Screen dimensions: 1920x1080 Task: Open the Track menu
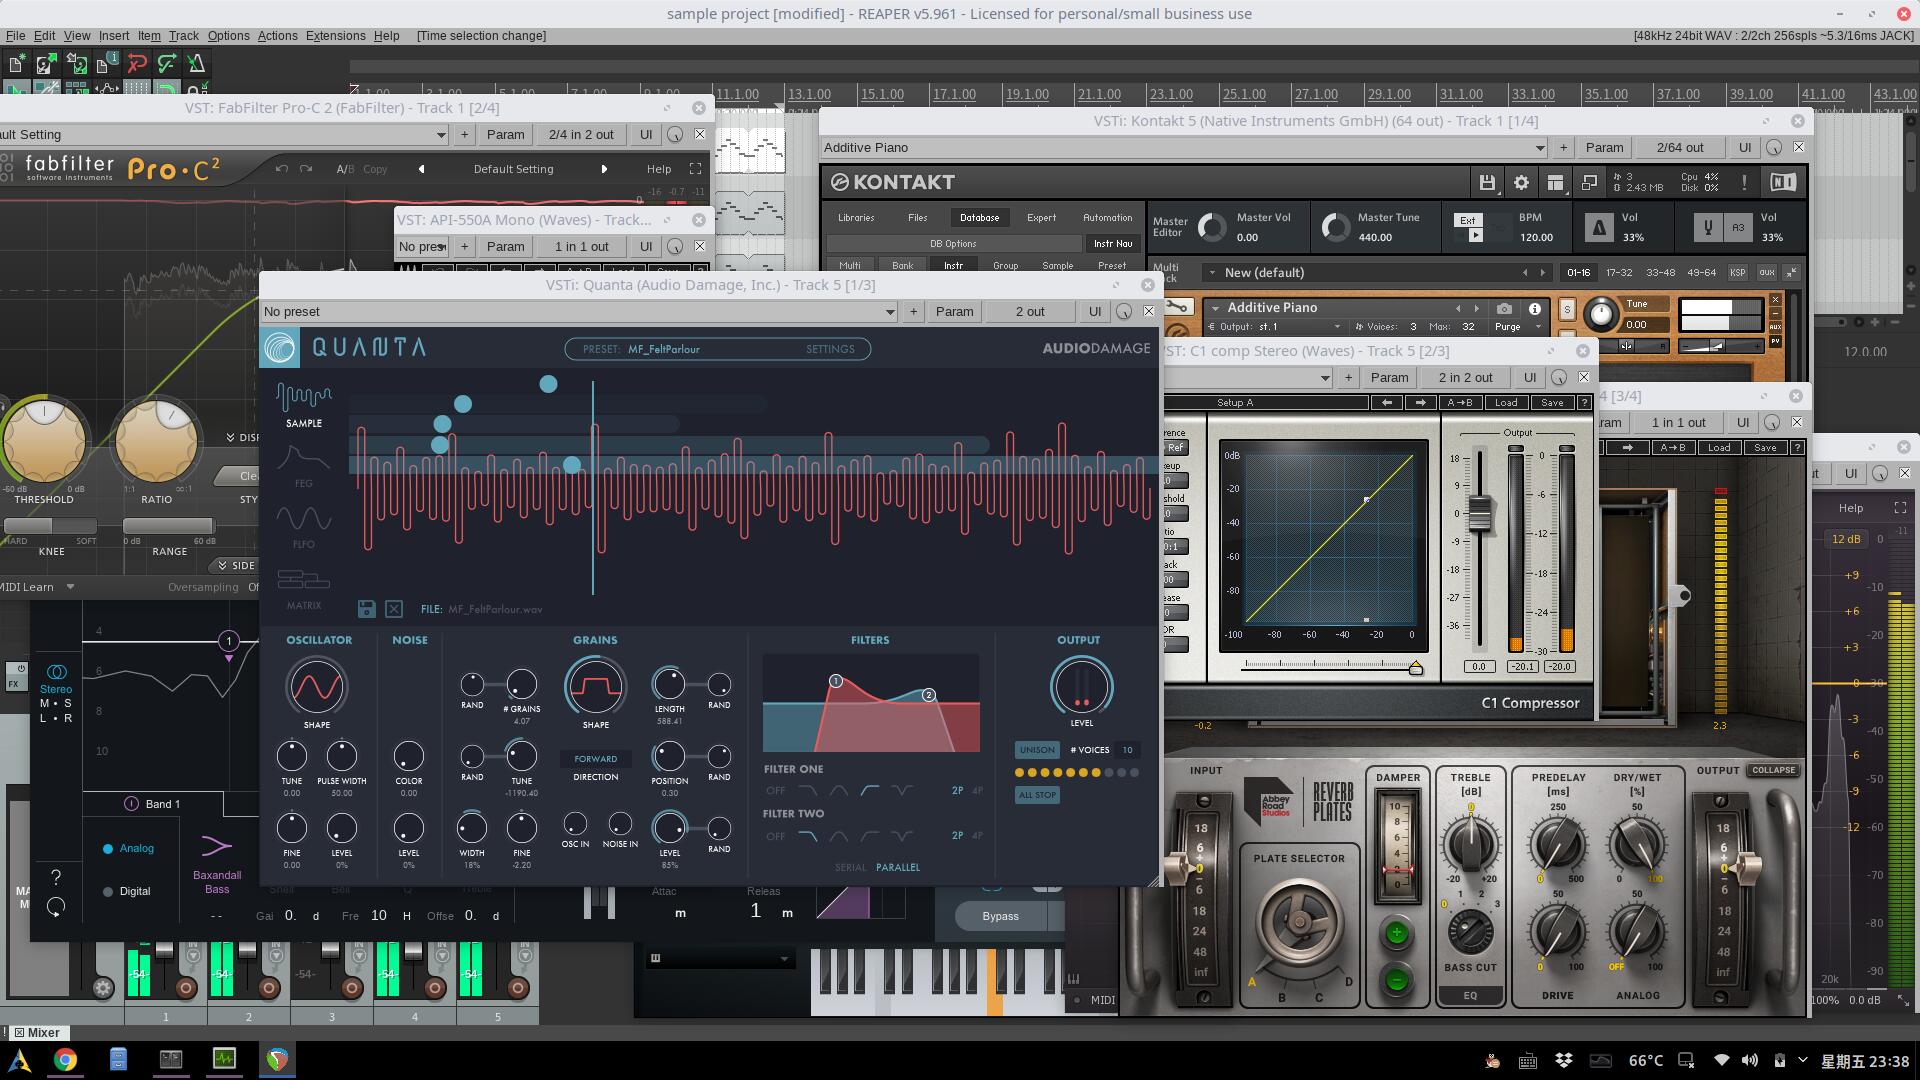pyautogui.click(x=183, y=36)
